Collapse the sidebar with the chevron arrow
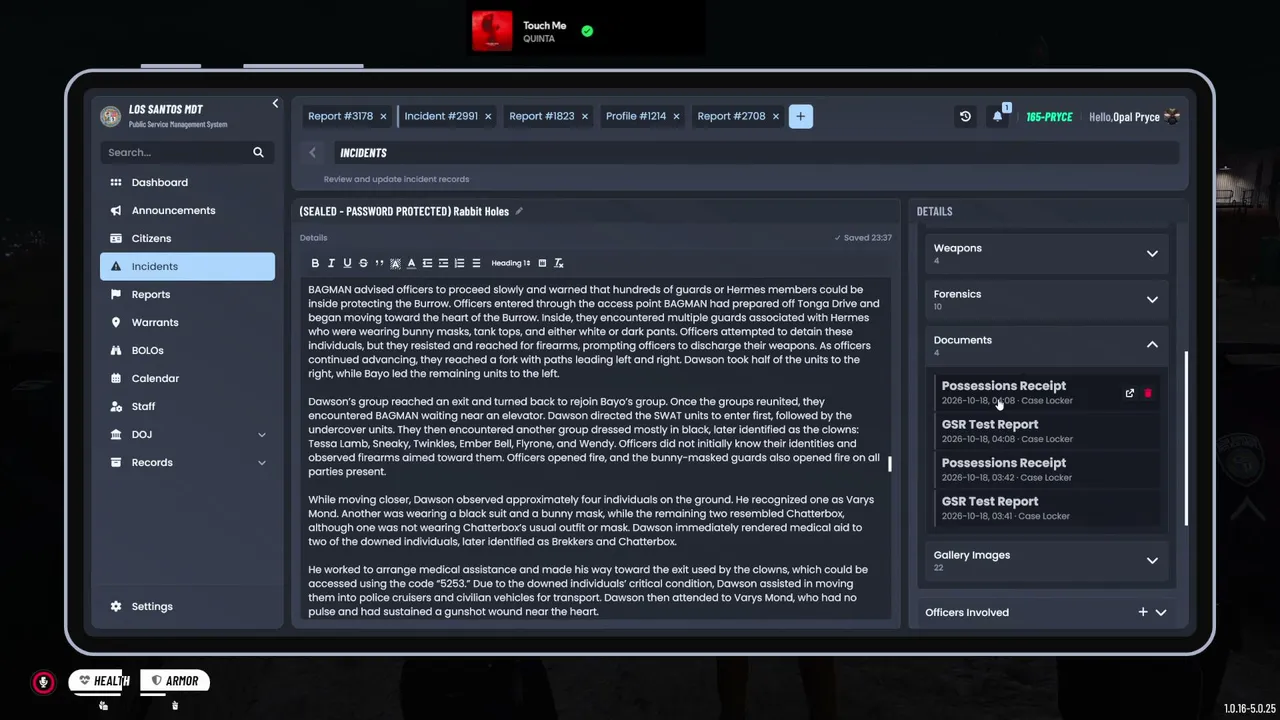Viewport: 1280px width, 720px height. pos(275,103)
